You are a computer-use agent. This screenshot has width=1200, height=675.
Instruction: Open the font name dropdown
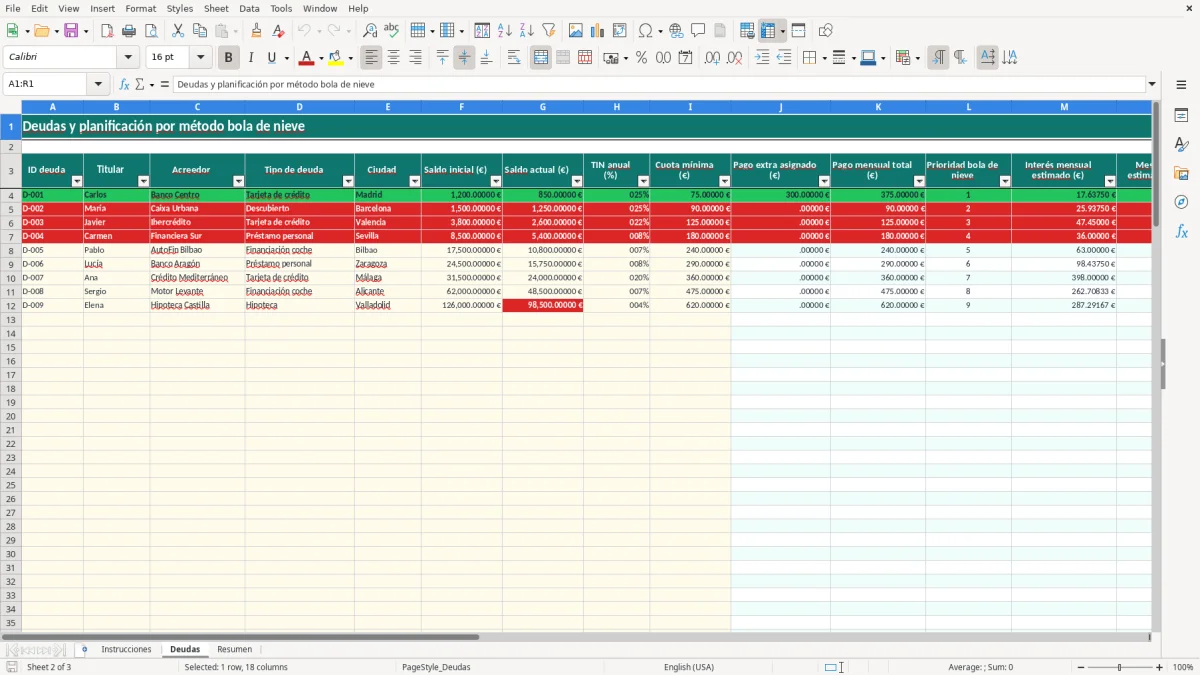click(128, 58)
